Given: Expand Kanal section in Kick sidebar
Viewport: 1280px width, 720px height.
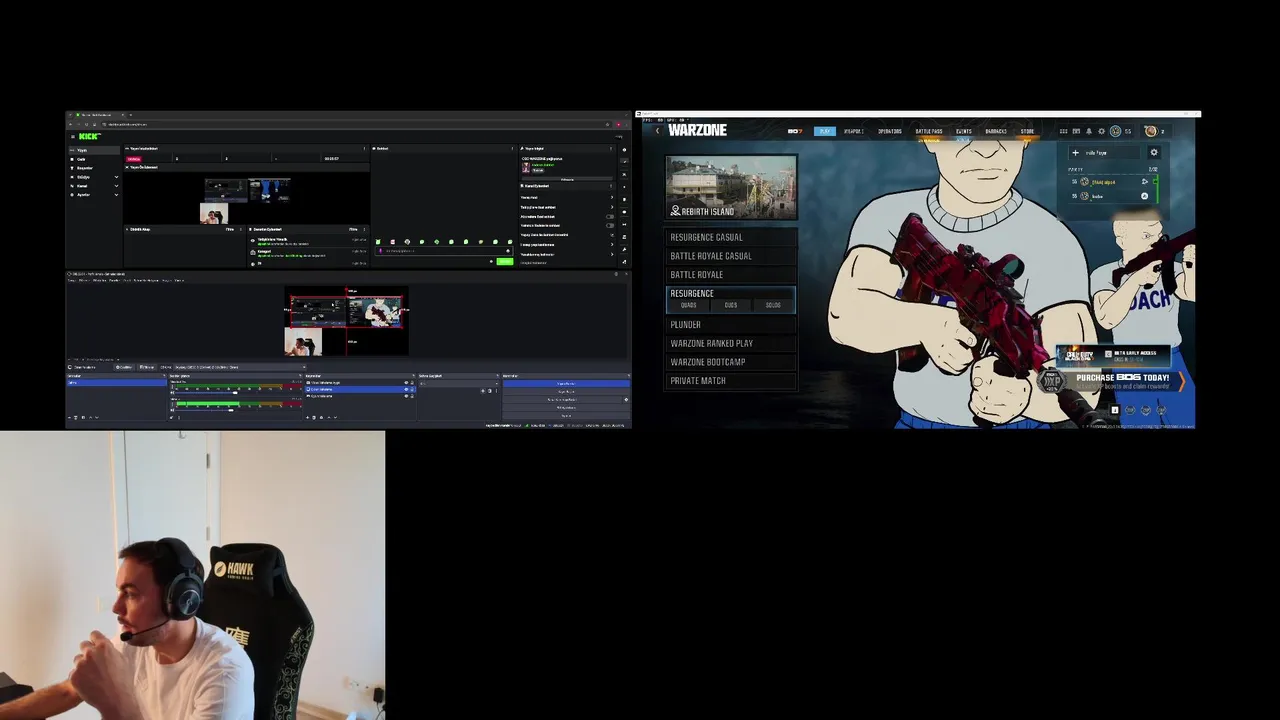Looking at the screenshot, I should 116,186.
